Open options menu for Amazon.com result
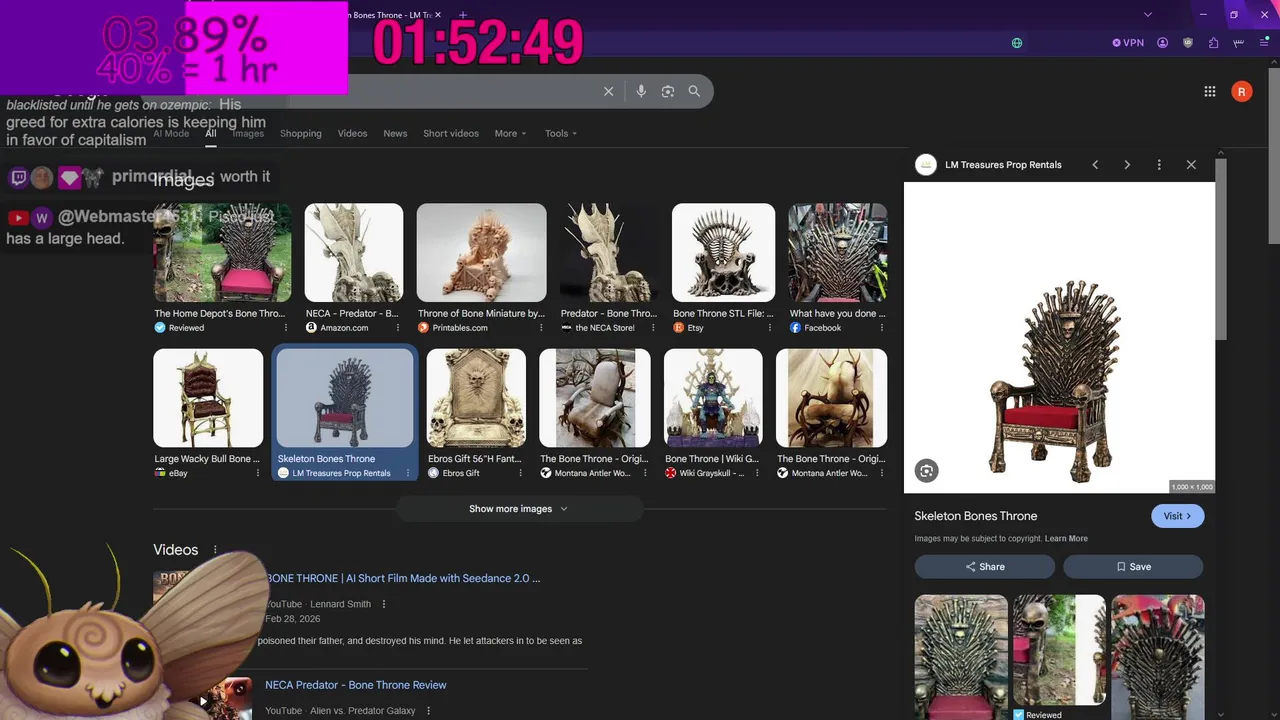Image resolution: width=1280 pixels, height=720 pixels. click(x=396, y=328)
